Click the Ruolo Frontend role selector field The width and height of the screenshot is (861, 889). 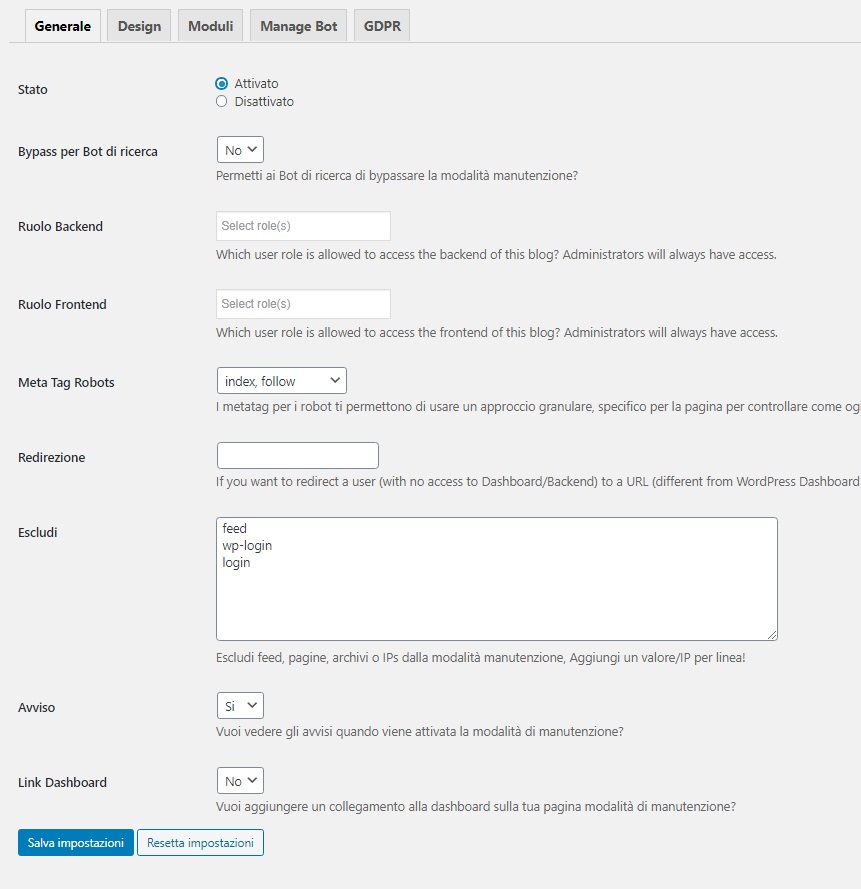click(x=303, y=304)
